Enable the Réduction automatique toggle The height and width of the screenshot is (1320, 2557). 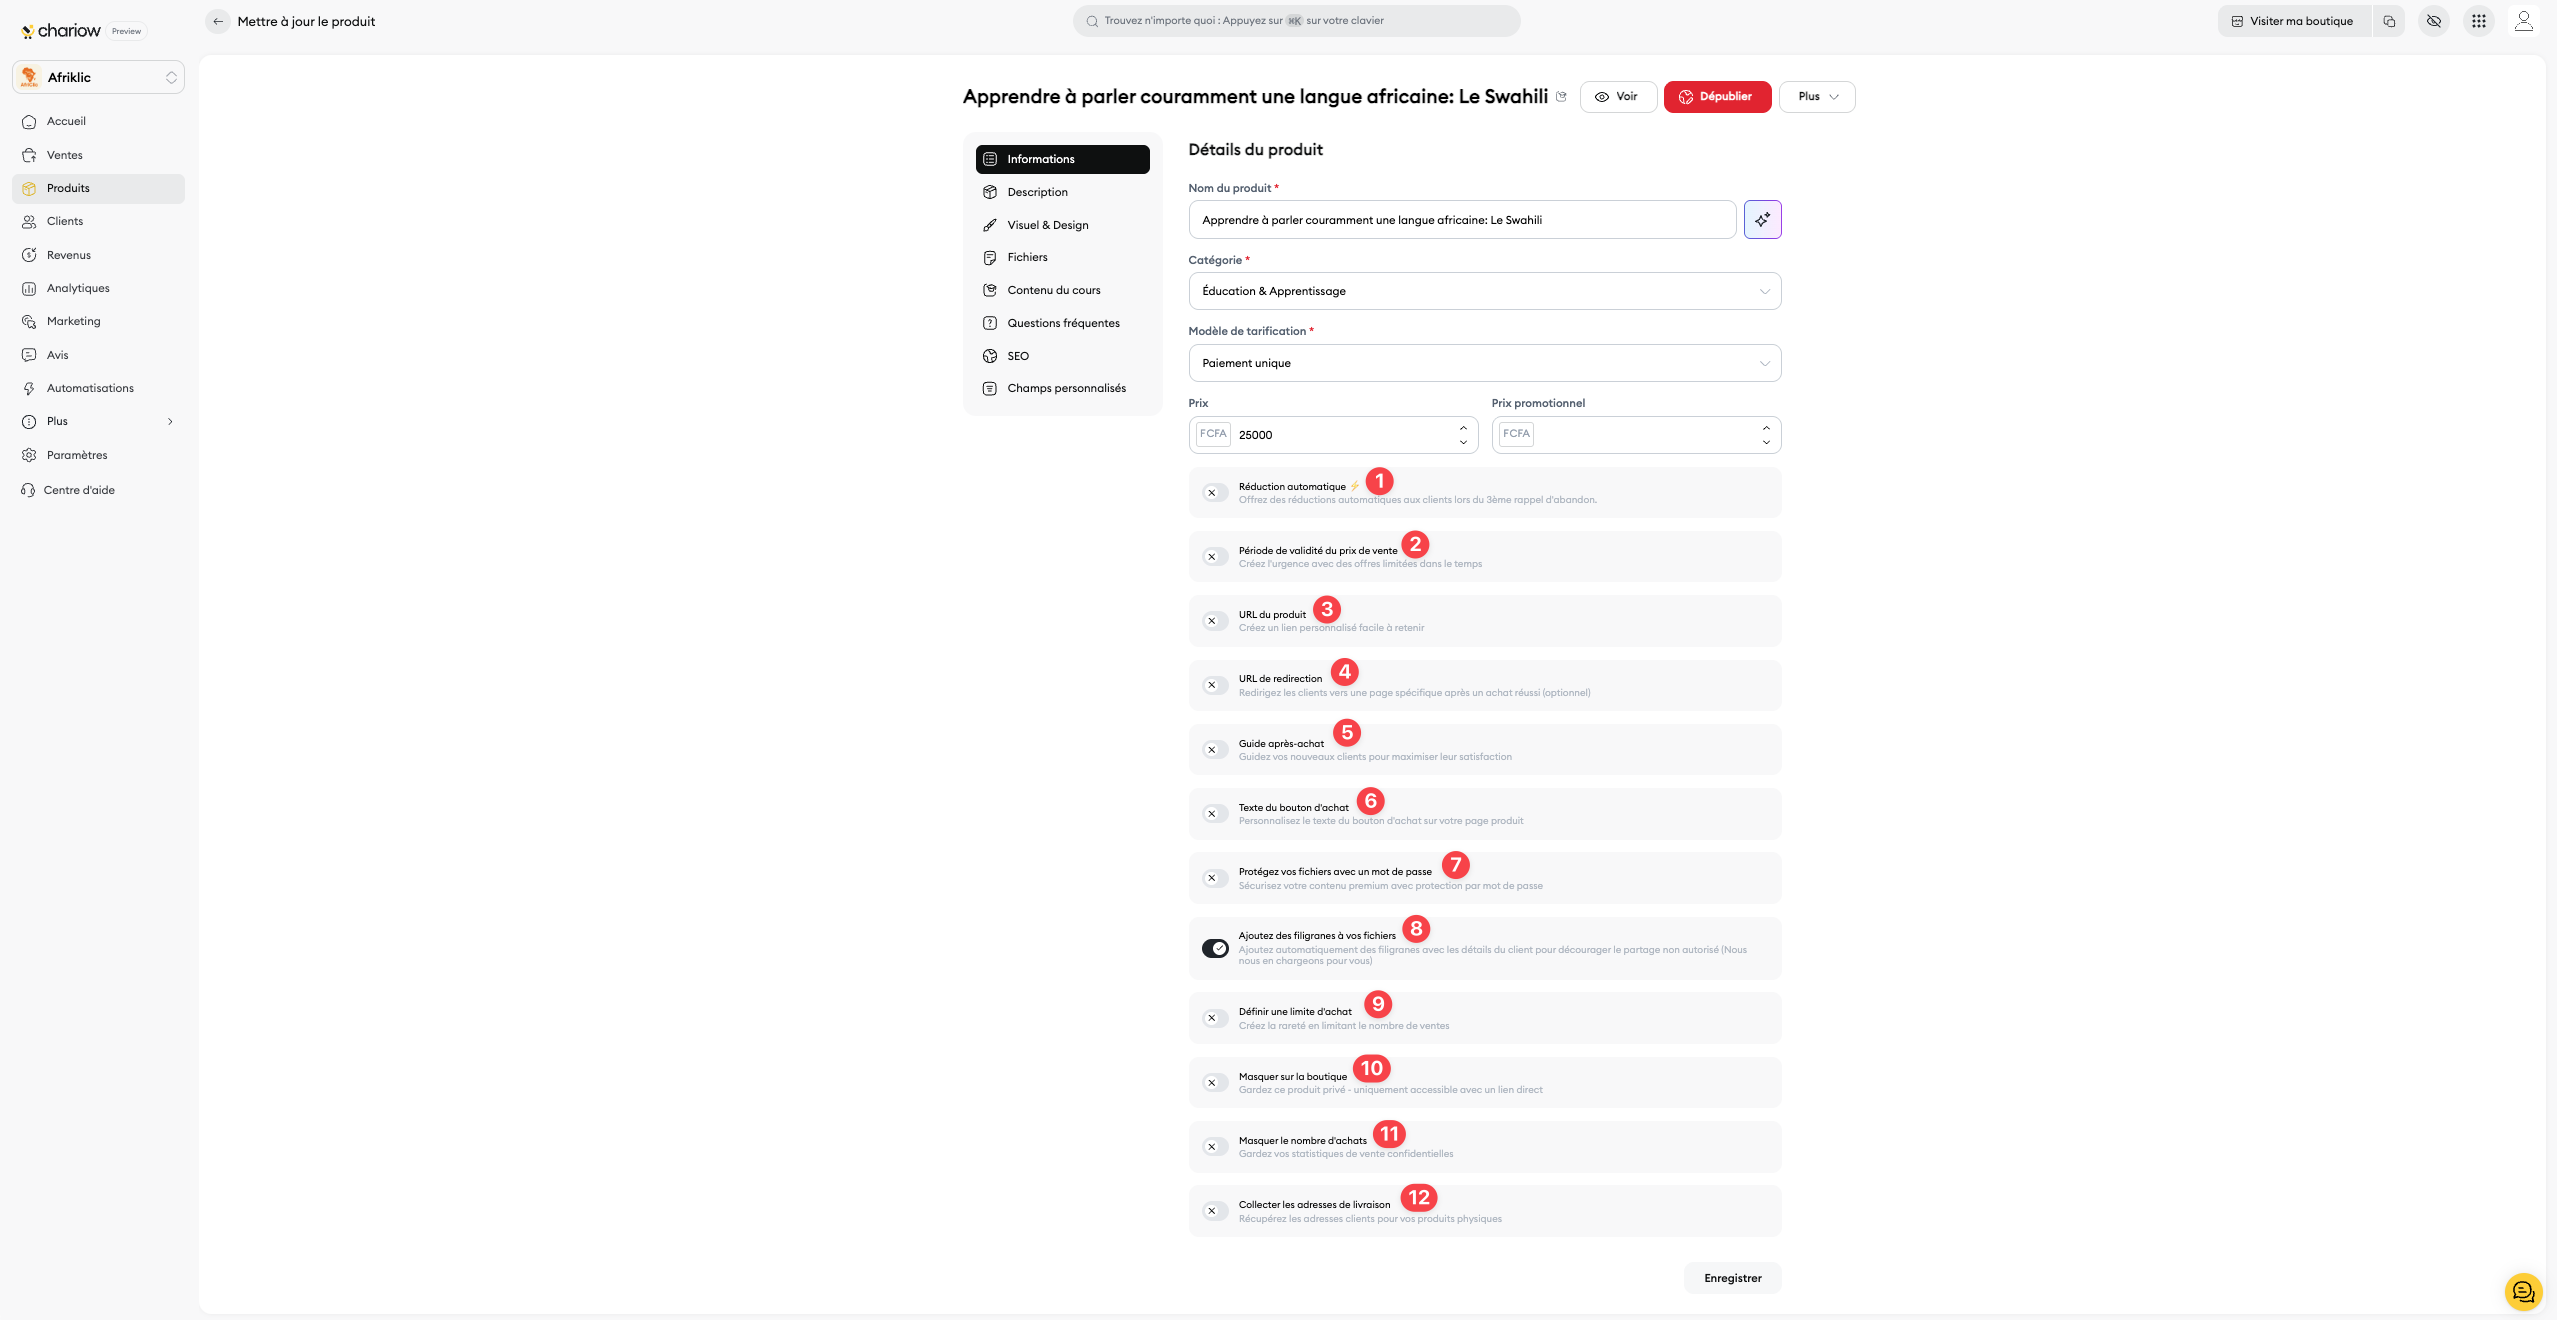tap(1214, 493)
